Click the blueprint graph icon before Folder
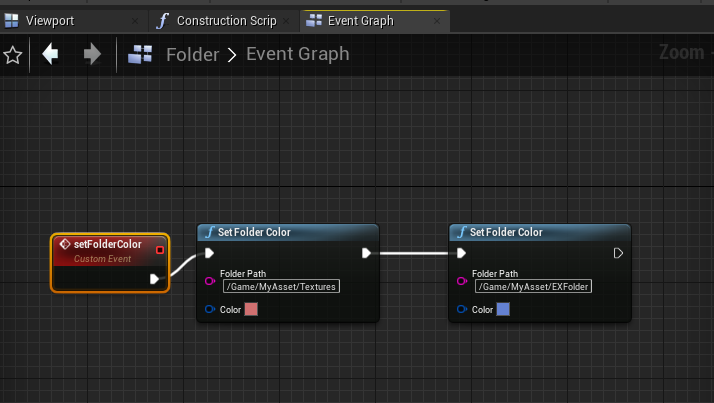This screenshot has height=403, width=714. [140, 55]
